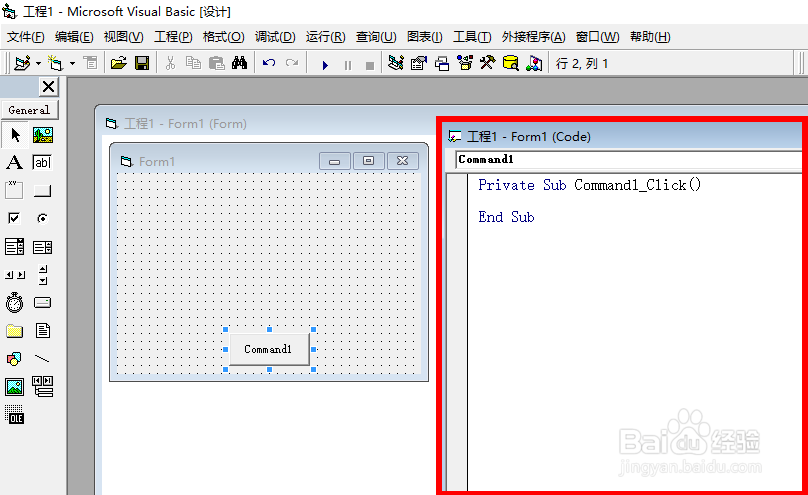Select the OptionButton control tool

click(x=42, y=218)
